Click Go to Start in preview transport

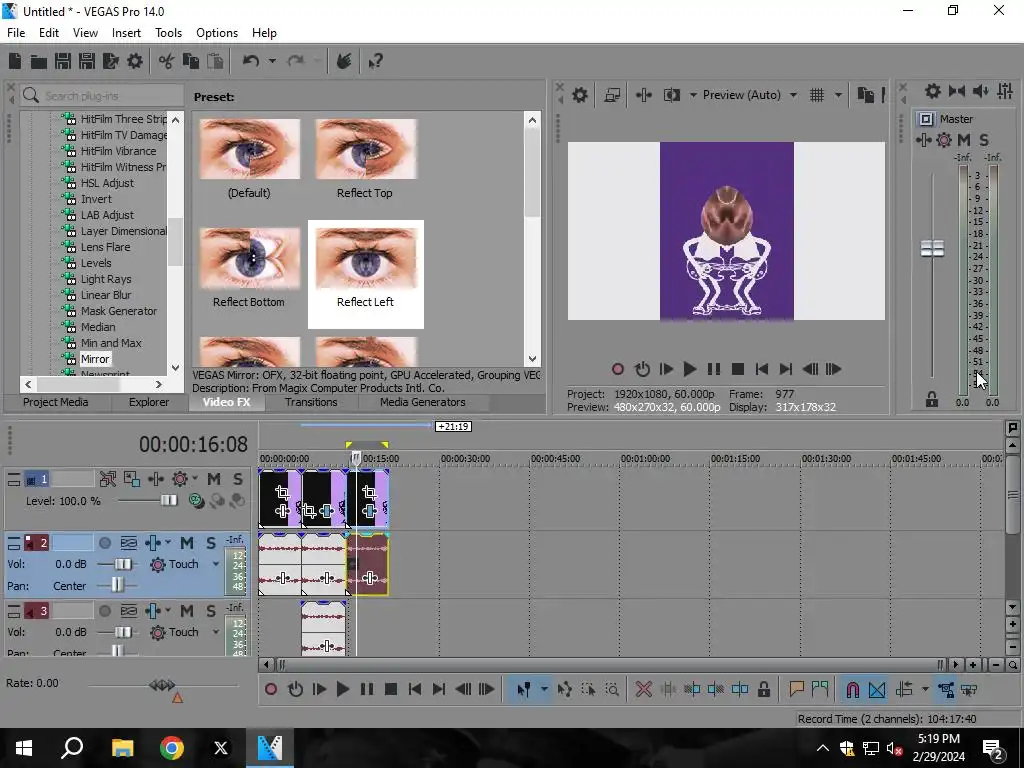coord(761,370)
